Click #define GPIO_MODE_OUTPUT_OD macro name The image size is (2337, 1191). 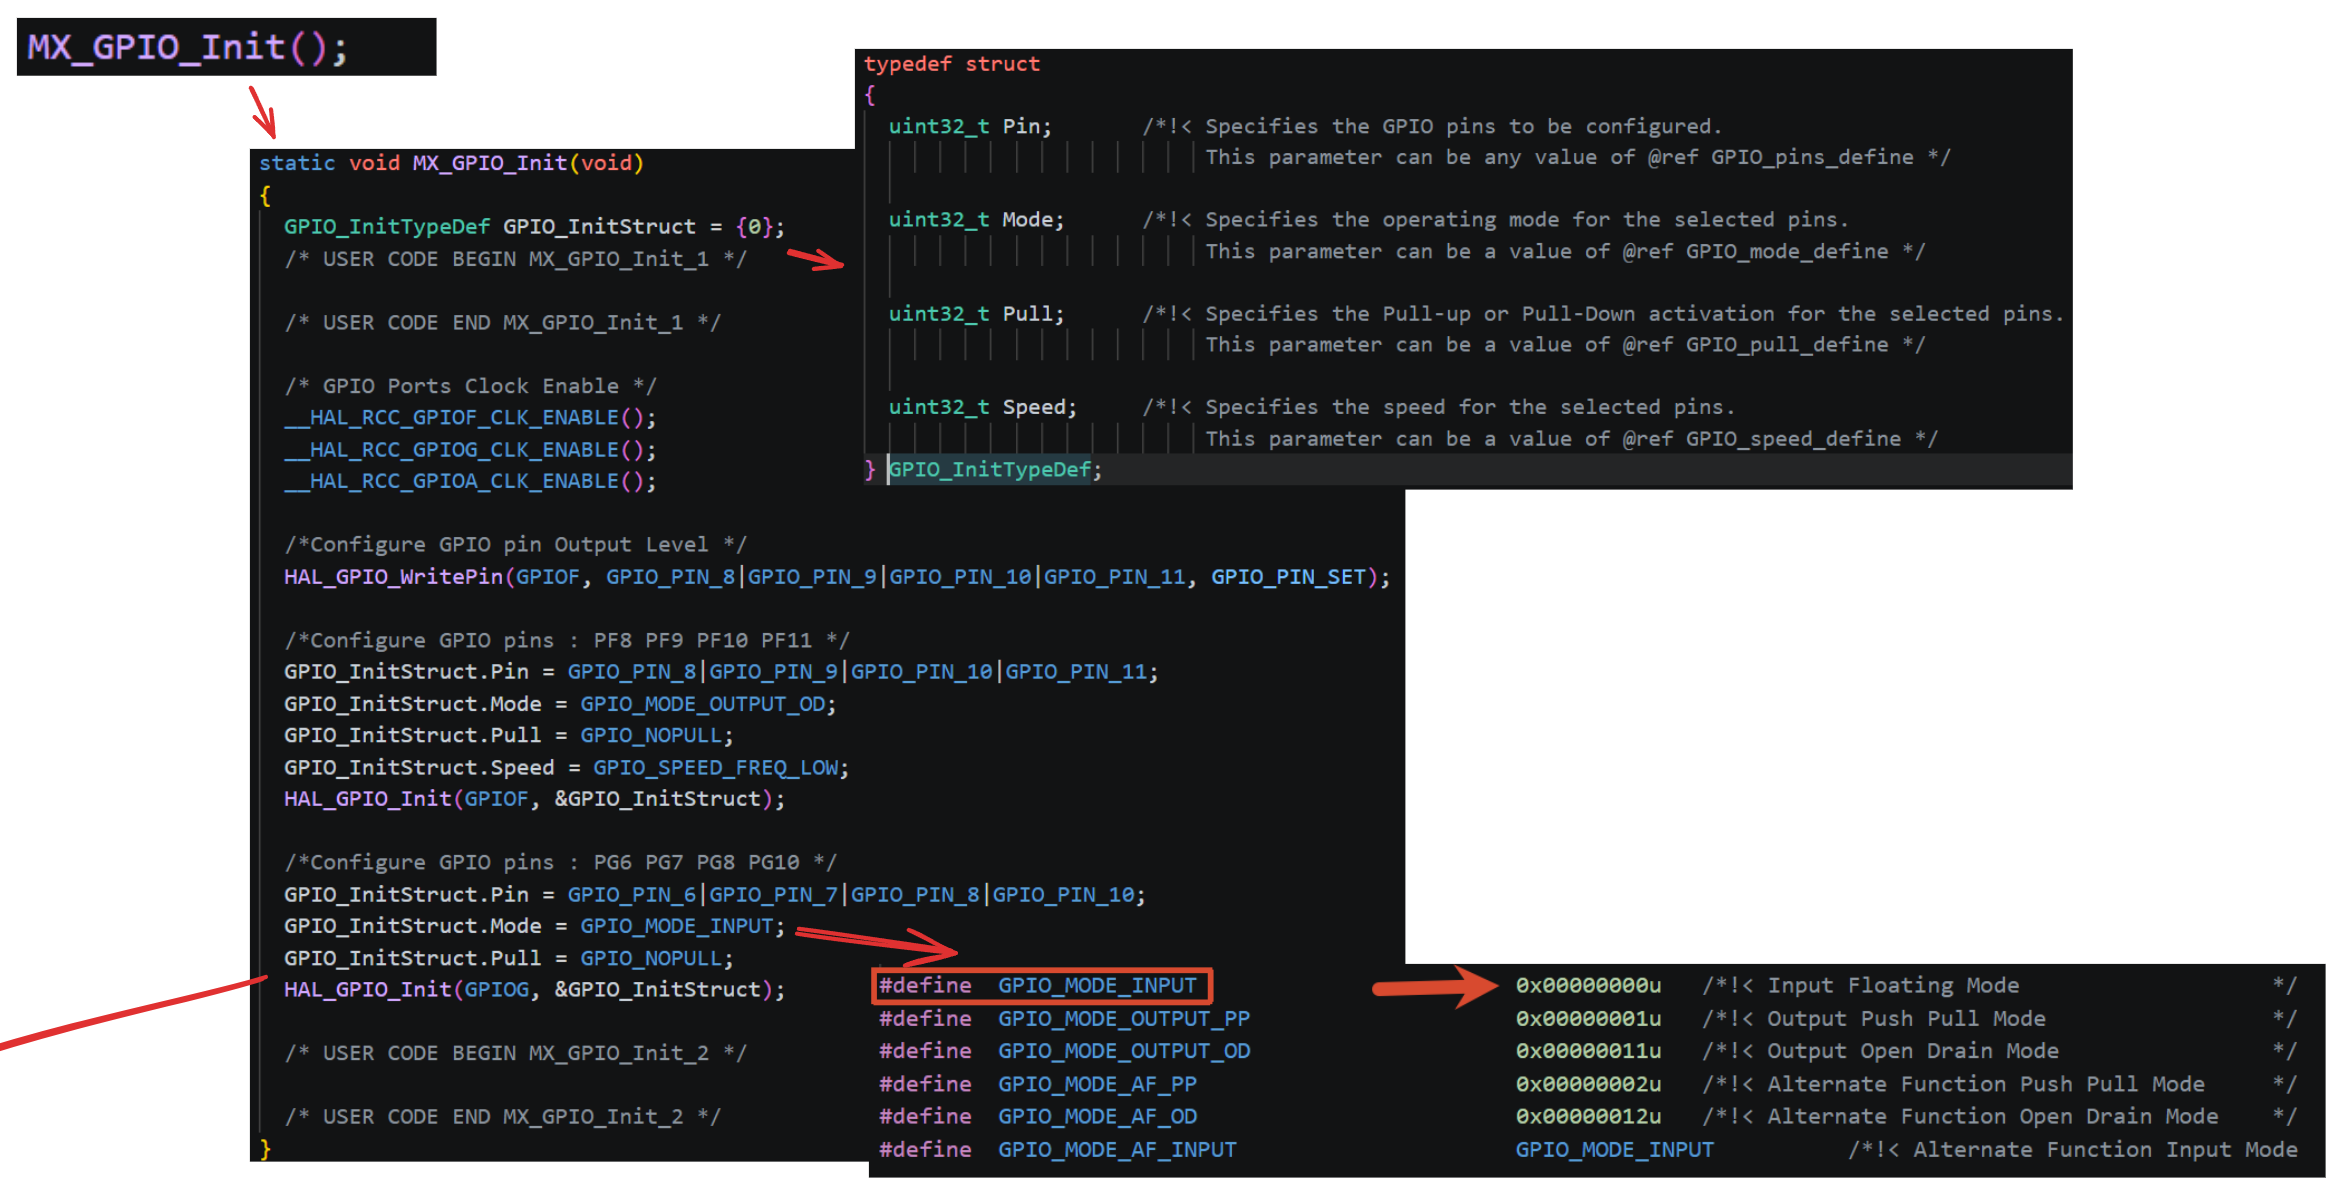click(1124, 1051)
